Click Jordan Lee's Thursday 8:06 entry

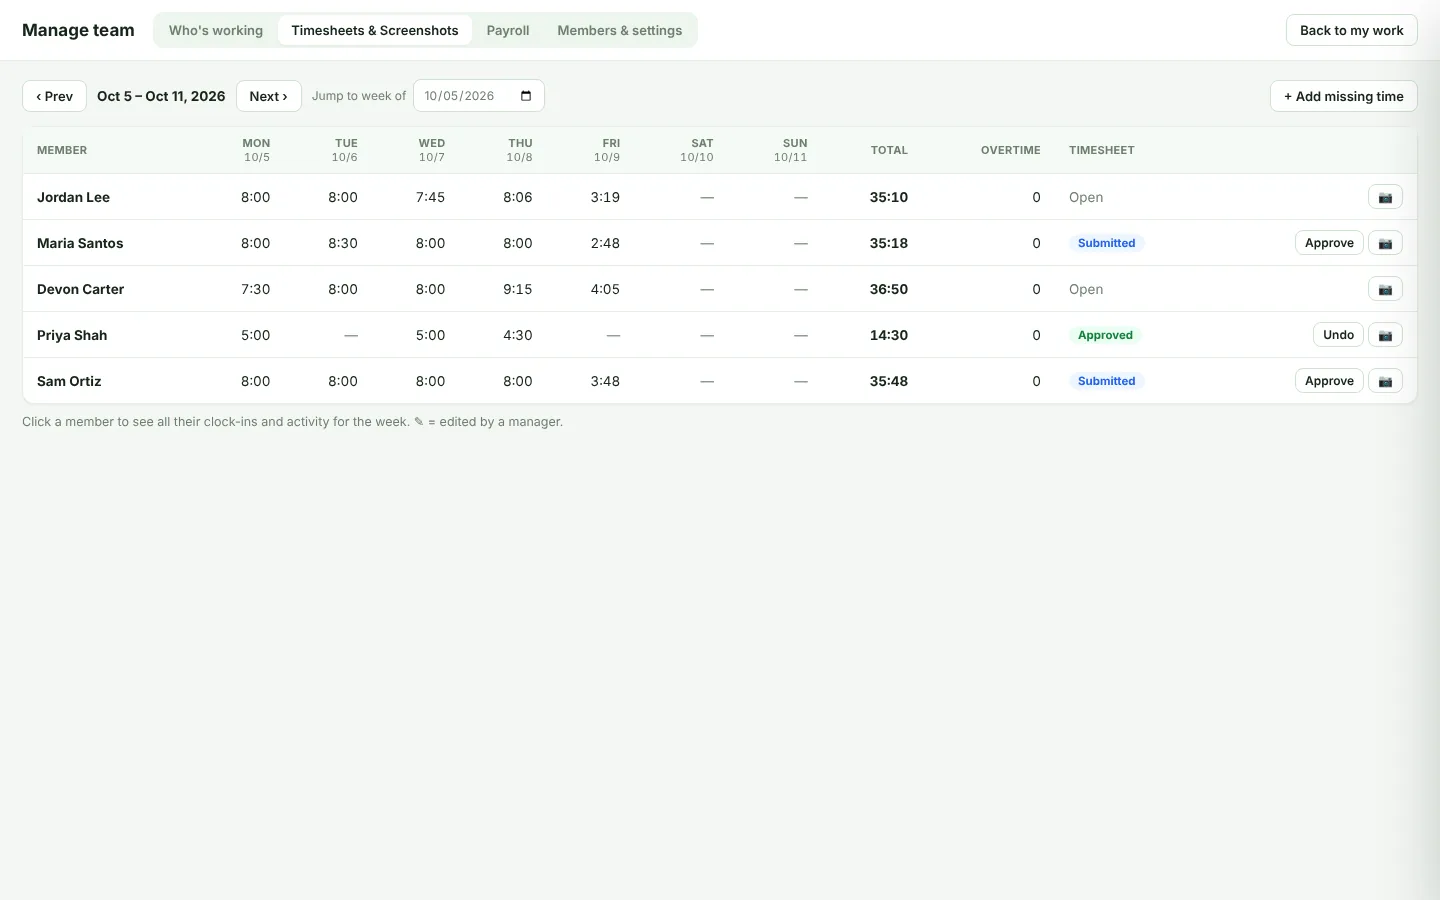point(518,197)
